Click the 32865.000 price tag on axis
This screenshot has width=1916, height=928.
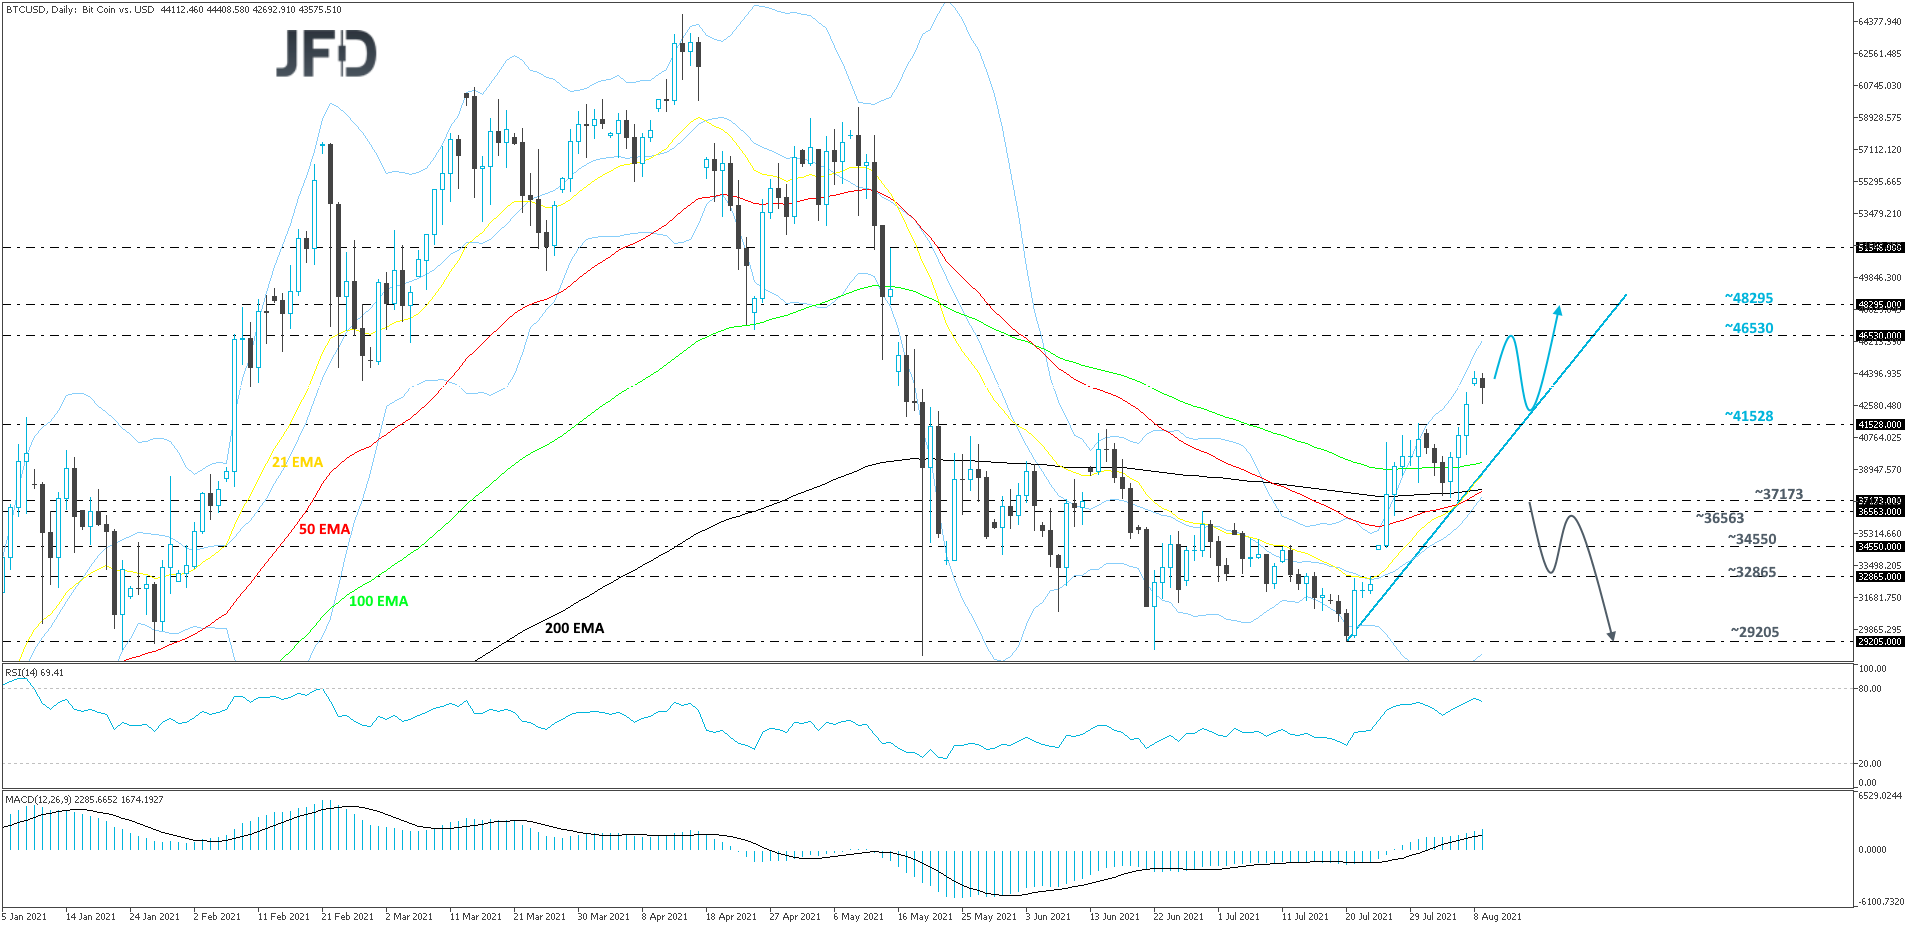[x=1880, y=577]
